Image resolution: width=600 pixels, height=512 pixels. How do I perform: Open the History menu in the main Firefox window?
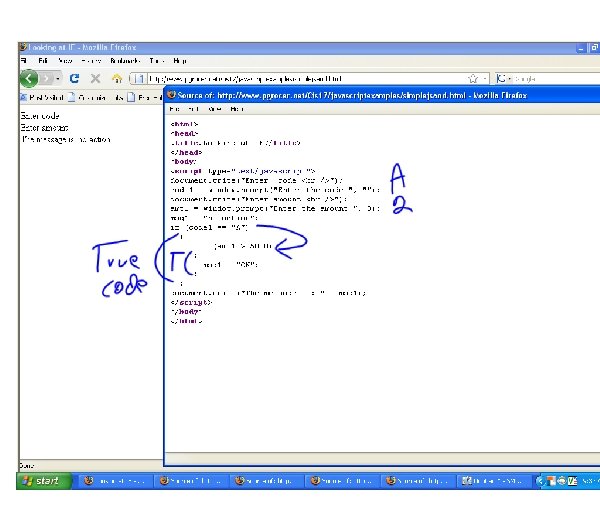click(91, 61)
